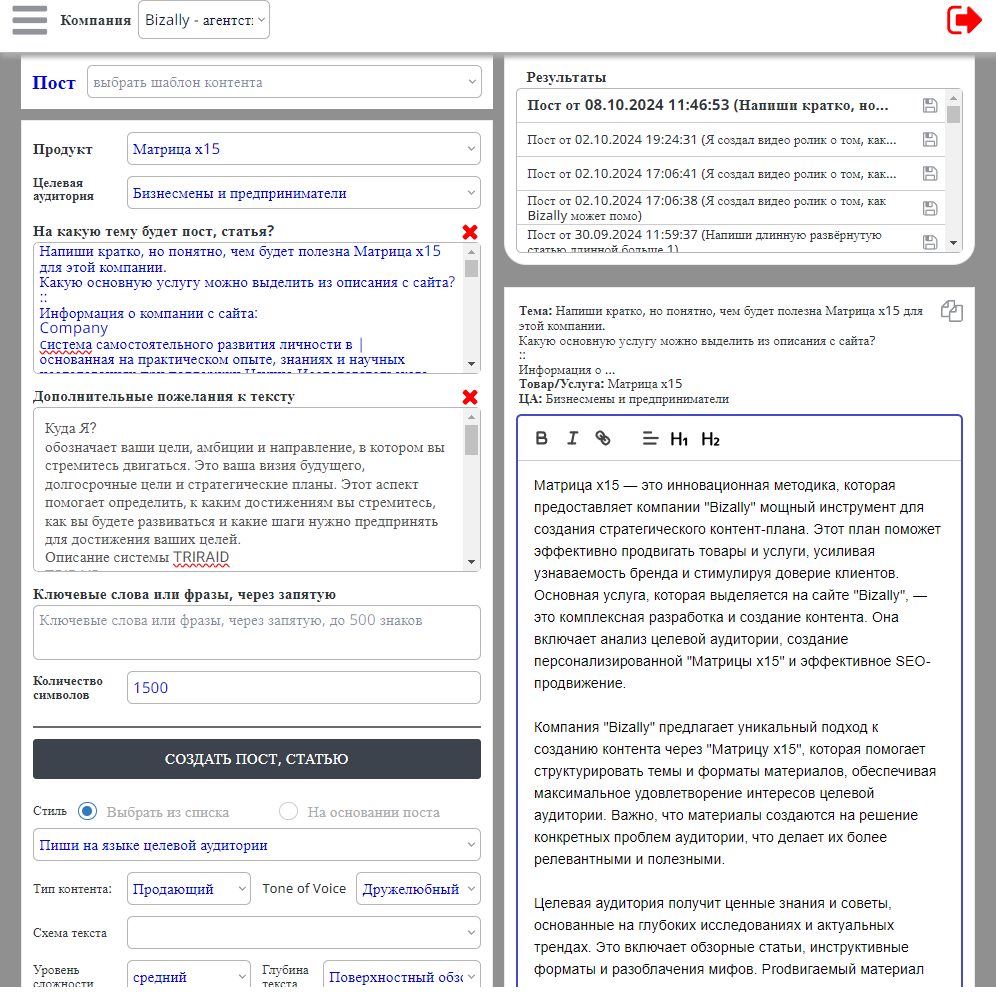Save the post from 02.10.2024 19:24:31
The width and height of the screenshot is (996, 996).
pyautogui.click(x=930, y=140)
